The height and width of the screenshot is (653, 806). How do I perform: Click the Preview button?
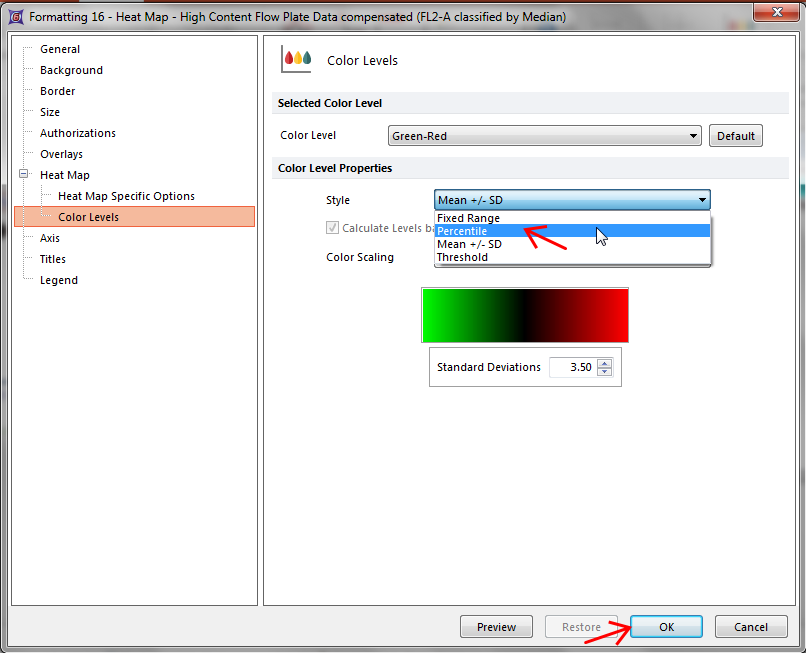(x=496, y=627)
